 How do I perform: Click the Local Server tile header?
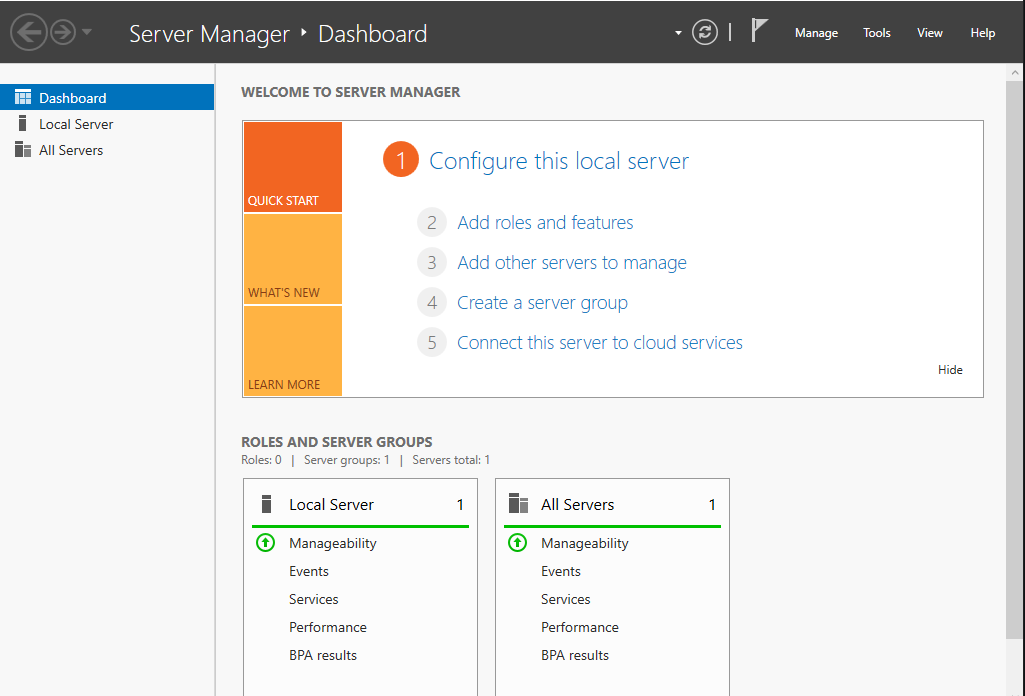click(x=360, y=505)
